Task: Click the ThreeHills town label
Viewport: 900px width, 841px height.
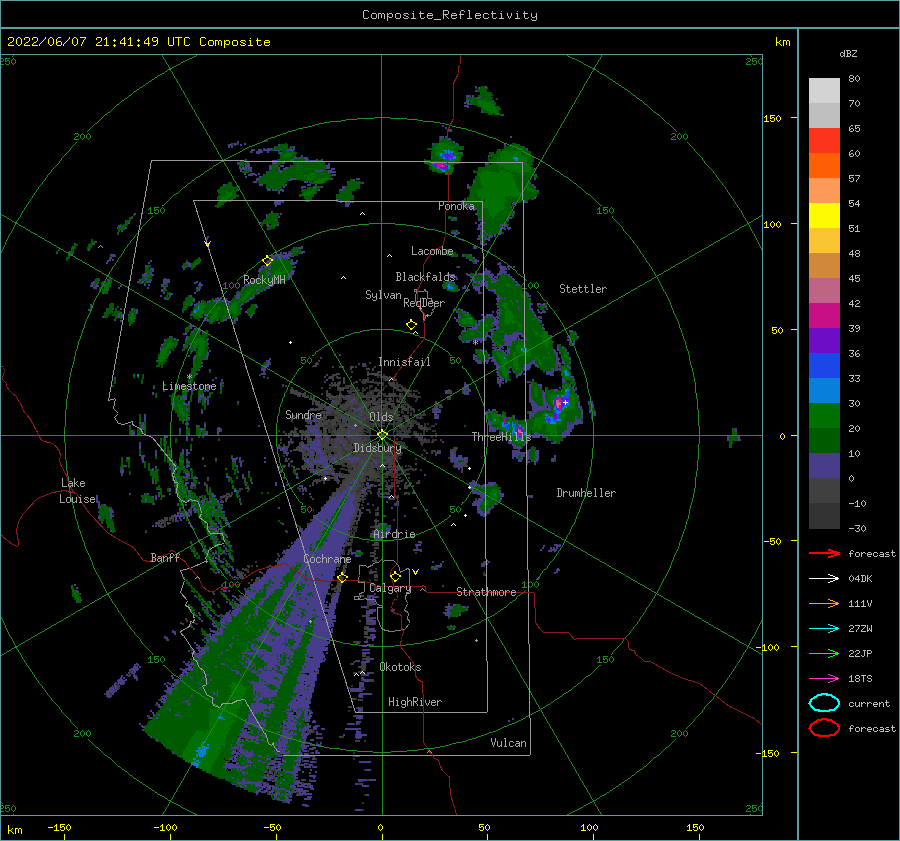Action: [502, 437]
